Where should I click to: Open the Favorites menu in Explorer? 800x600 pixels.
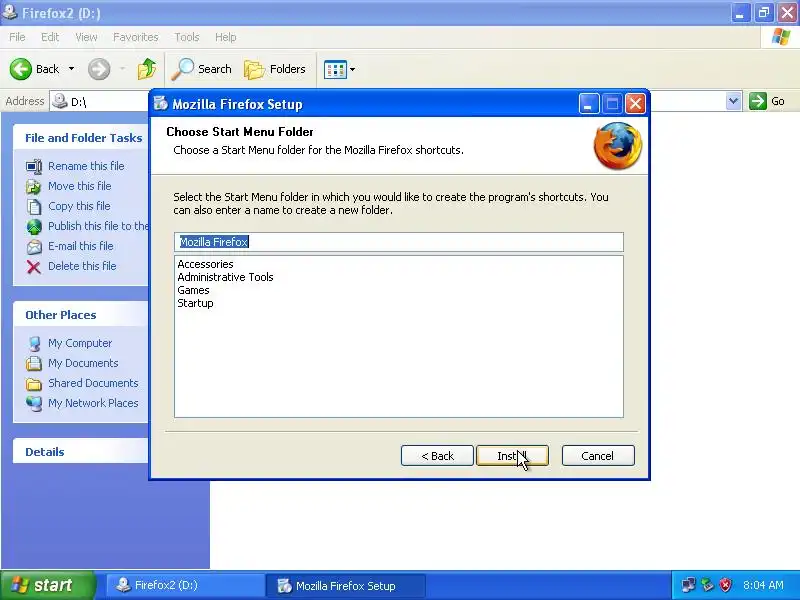[136, 37]
